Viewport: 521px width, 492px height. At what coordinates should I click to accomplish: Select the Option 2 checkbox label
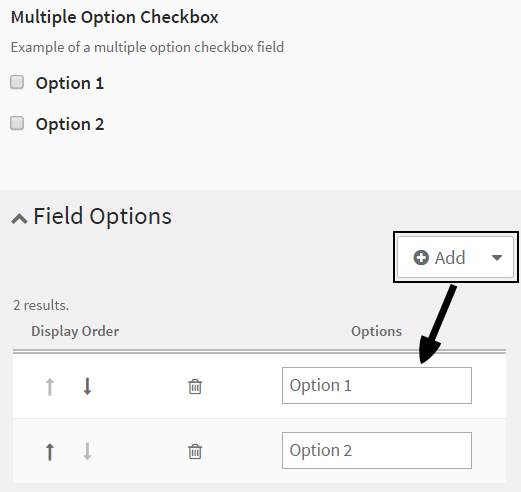[70, 124]
